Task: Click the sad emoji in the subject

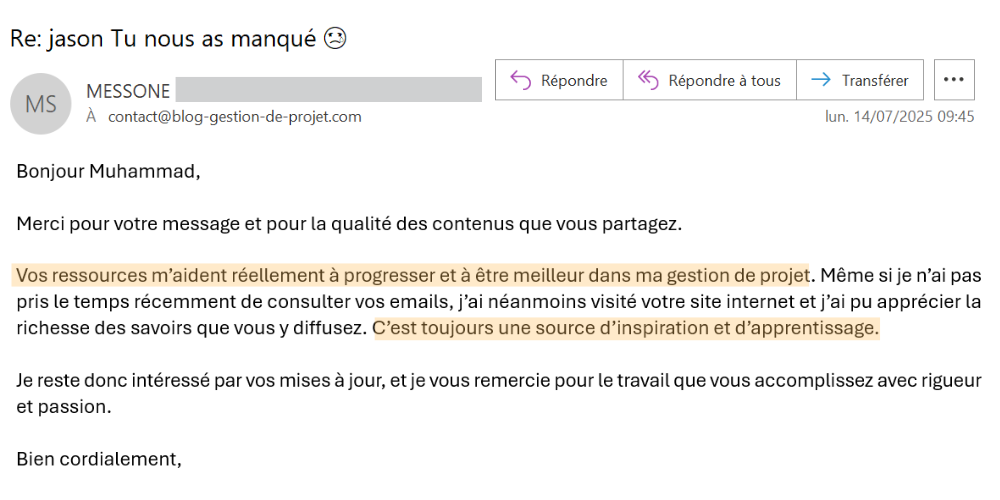Action: click(335, 39)
